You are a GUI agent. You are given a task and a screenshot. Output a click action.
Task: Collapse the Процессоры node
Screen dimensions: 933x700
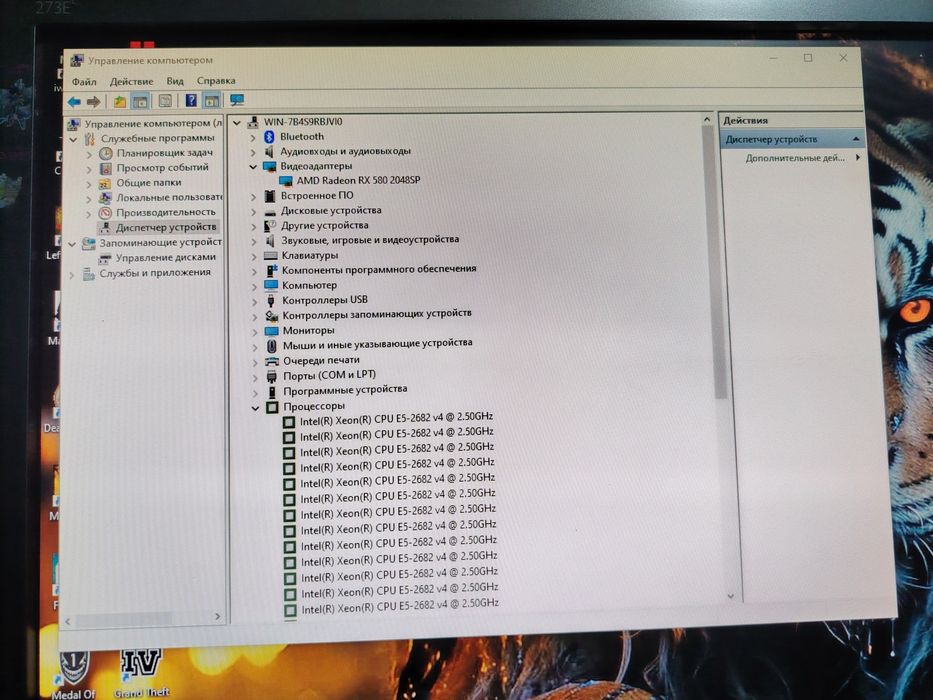[255, 408]
